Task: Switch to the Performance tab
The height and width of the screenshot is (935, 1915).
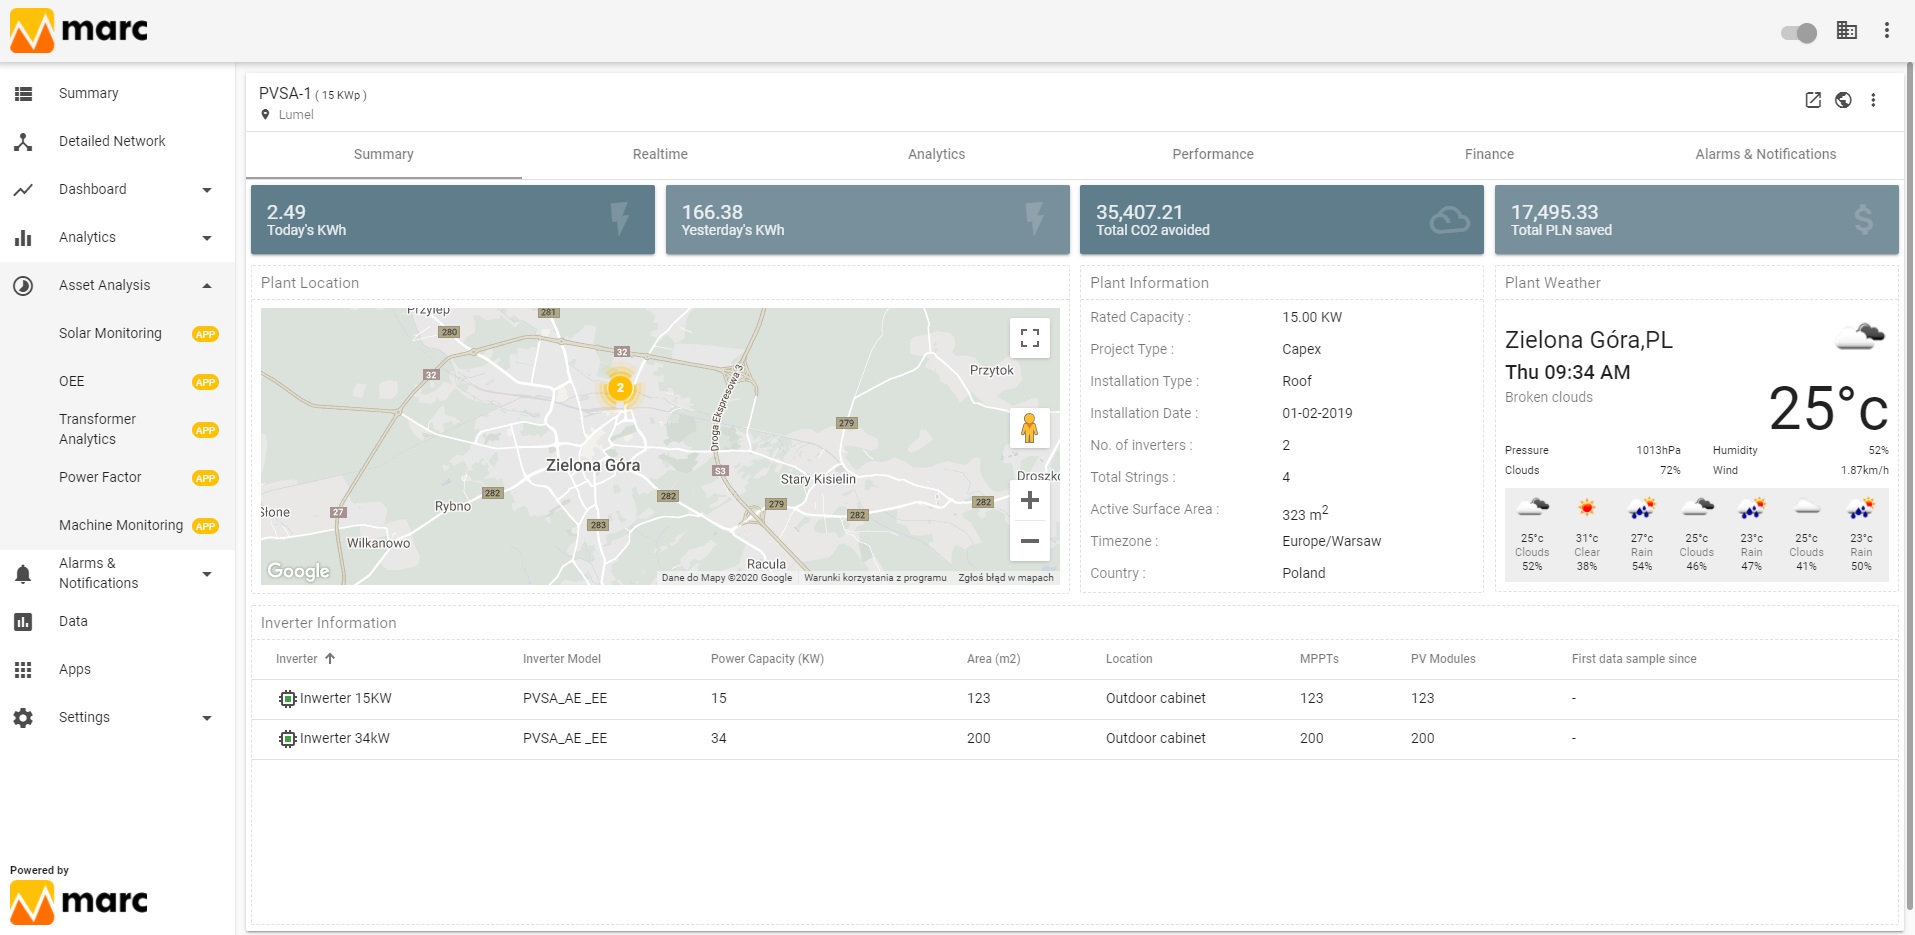Action: (x=1213, y=154)
